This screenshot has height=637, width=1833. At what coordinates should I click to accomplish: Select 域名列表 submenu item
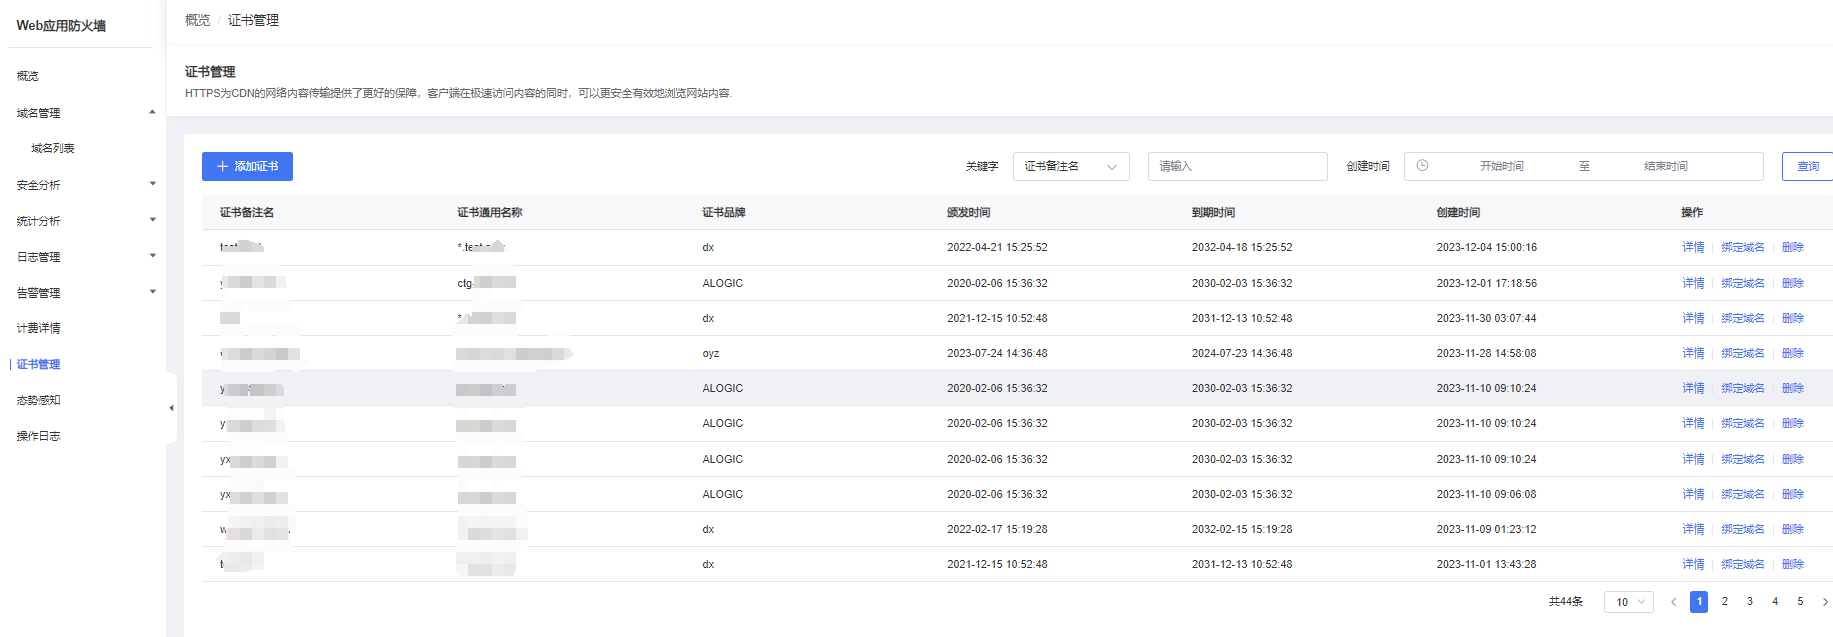tap(53, 148)
